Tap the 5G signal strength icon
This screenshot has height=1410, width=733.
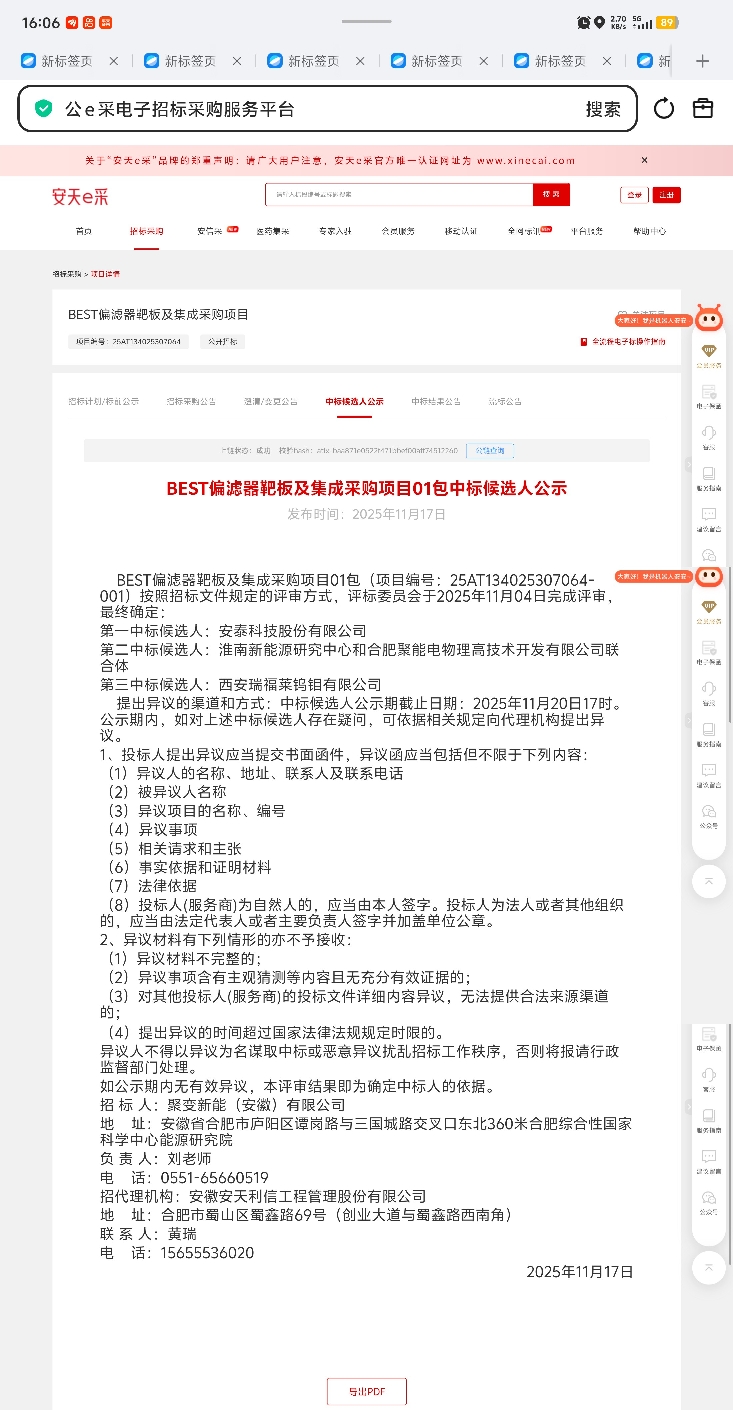[x=641, y=22]
